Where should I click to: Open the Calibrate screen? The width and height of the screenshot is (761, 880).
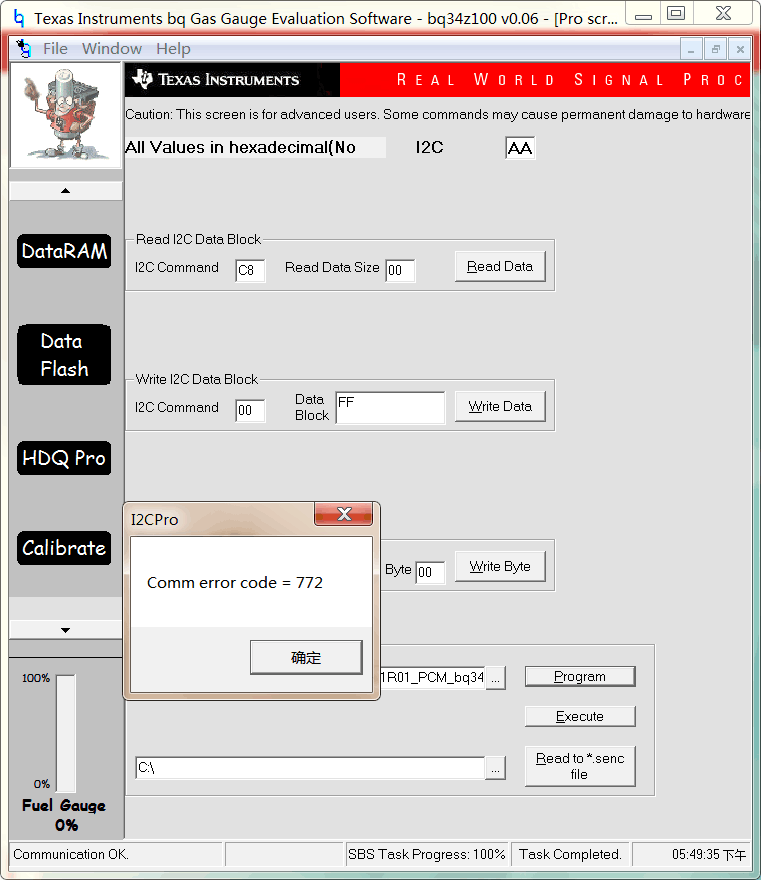[x=64, y=548]
